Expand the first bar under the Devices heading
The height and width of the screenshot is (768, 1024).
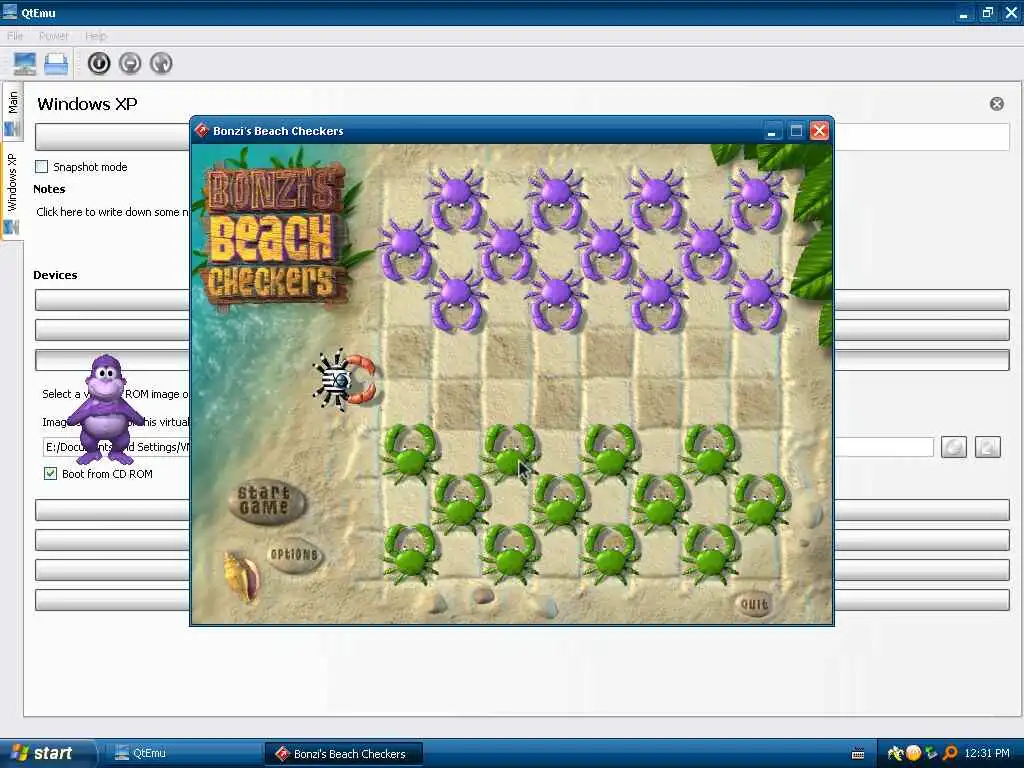pos(522,300)
